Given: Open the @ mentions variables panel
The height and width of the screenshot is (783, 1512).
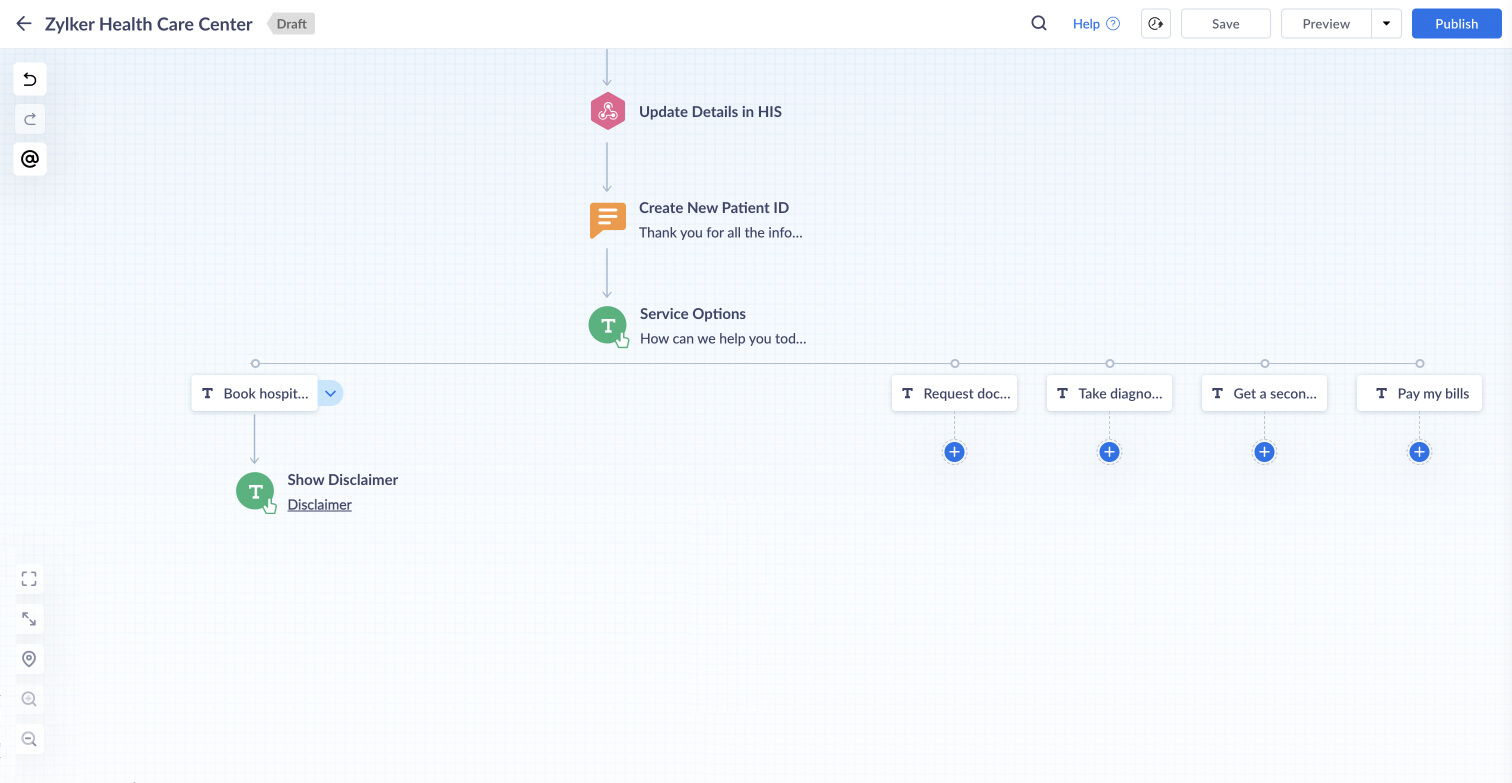Looking at the screenshot, I should pyautogui.click(x=30, y=159).
